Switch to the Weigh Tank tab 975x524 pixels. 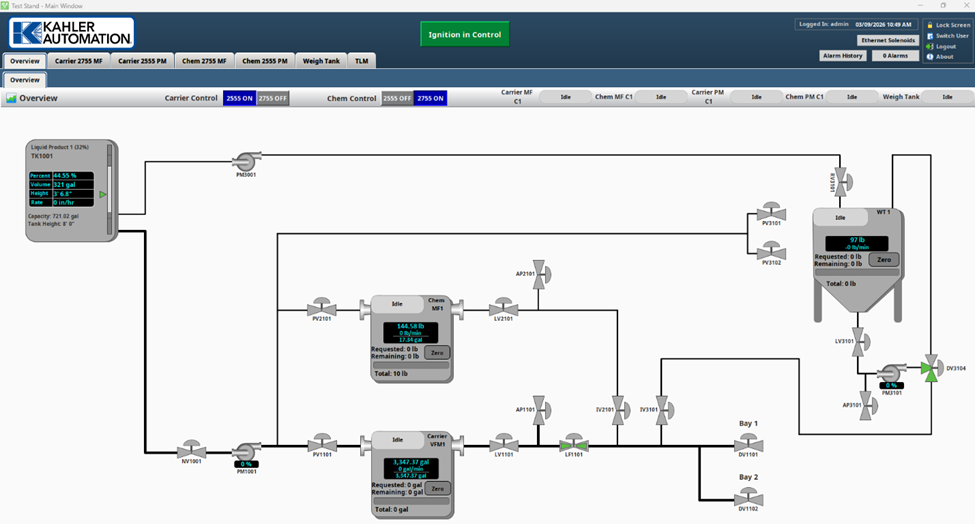tap(321, 61)
